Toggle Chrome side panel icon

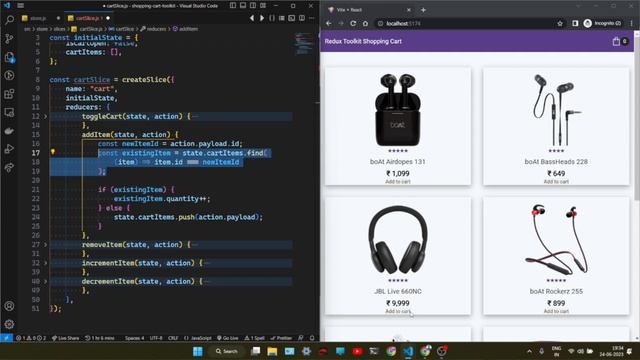(x=575, y=24)
